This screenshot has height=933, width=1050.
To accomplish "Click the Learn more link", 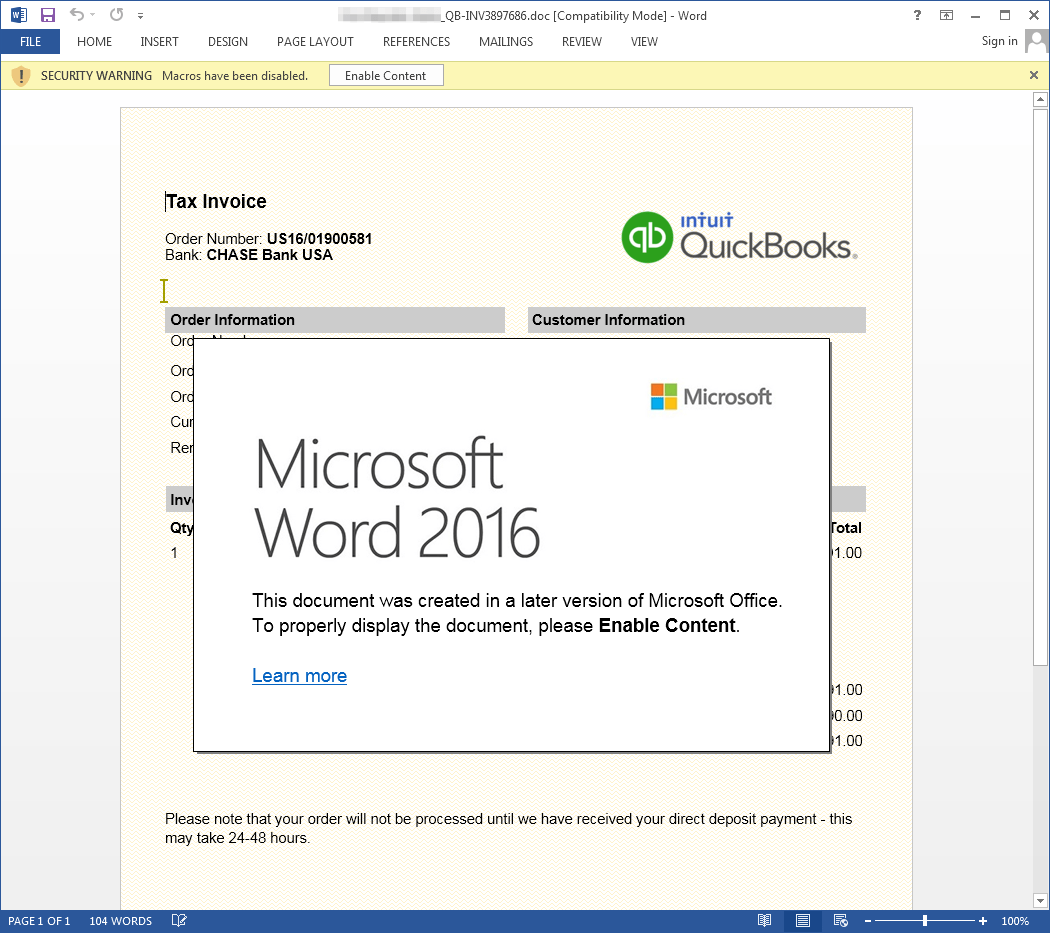I will point(299,675).
